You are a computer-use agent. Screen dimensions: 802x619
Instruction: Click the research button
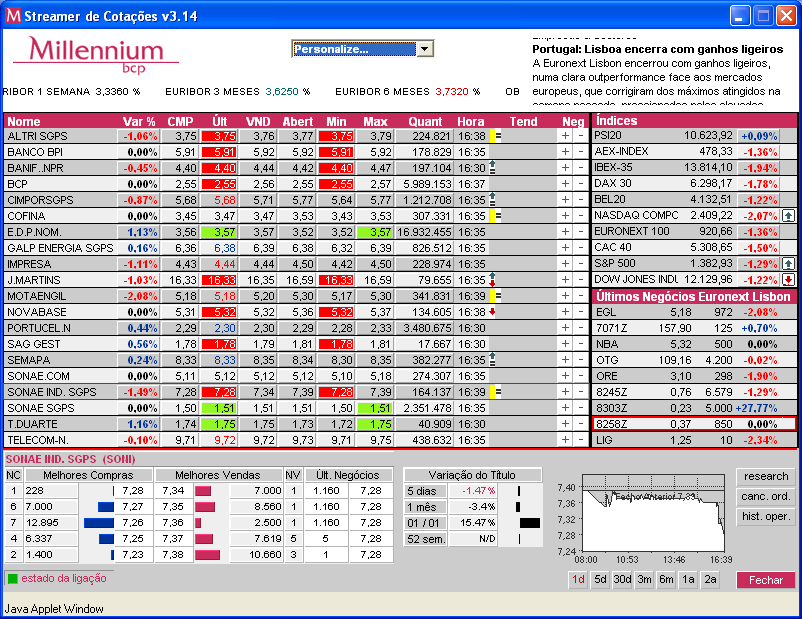tap(766, 476)
